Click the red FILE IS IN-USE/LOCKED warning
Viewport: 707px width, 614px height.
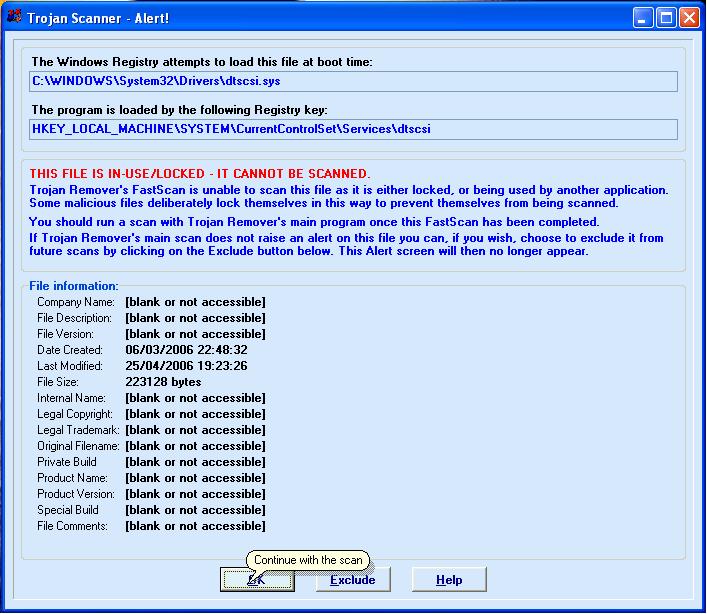coord(200,173)
